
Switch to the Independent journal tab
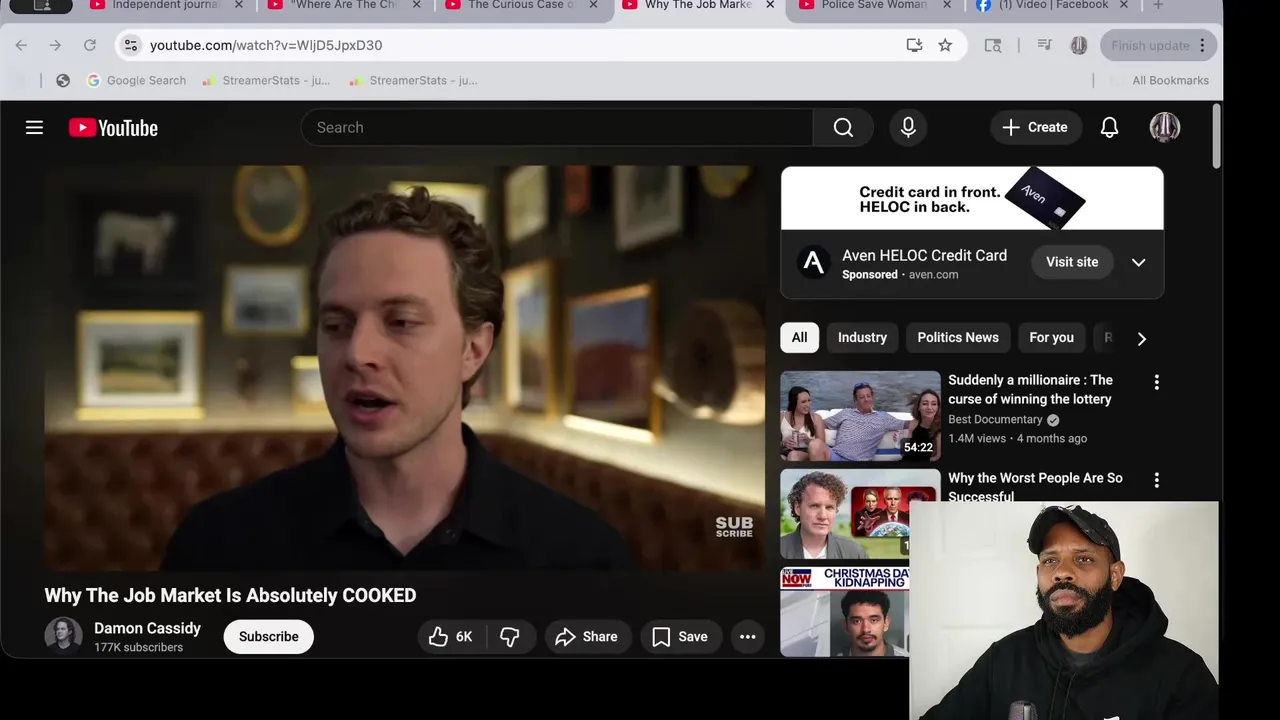coord(165,5)
